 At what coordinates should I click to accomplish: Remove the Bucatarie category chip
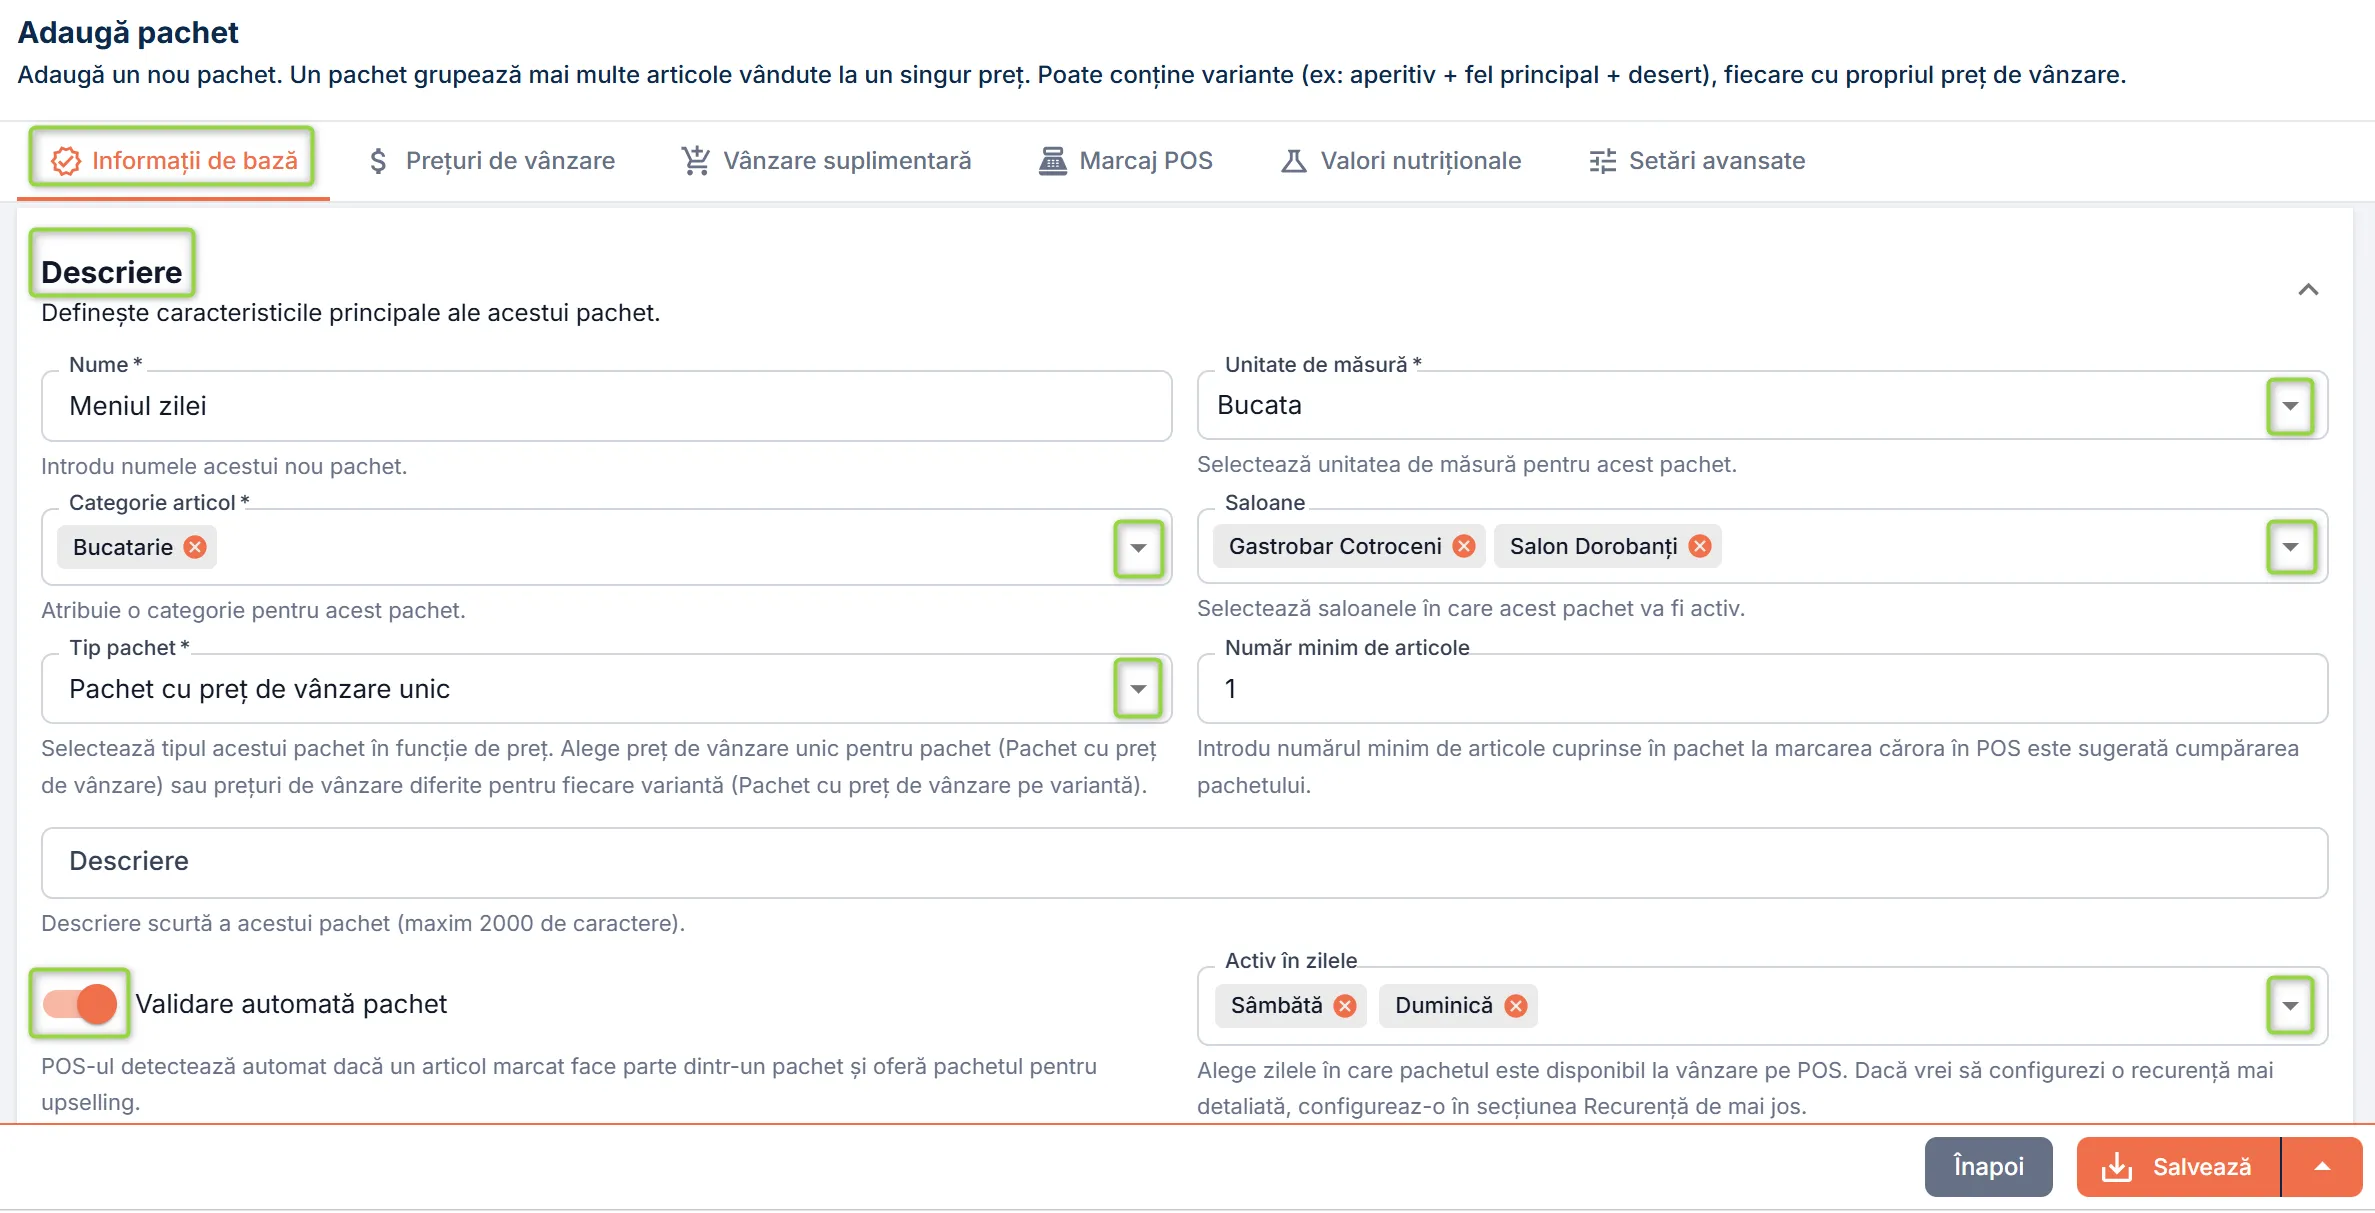pos(195,547)
